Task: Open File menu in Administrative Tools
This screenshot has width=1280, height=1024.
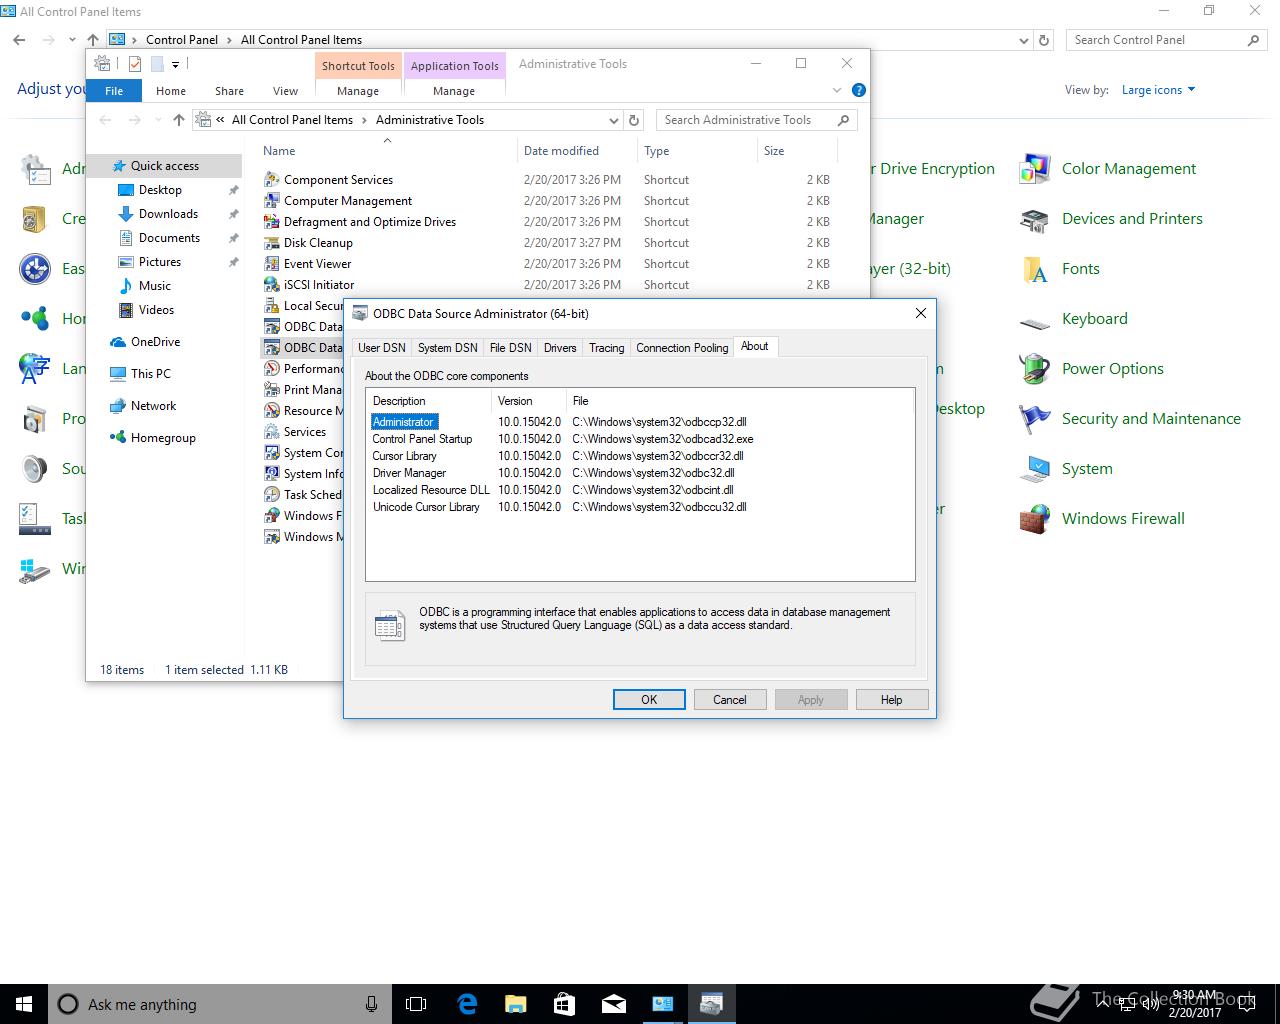Action: (114, 91)
